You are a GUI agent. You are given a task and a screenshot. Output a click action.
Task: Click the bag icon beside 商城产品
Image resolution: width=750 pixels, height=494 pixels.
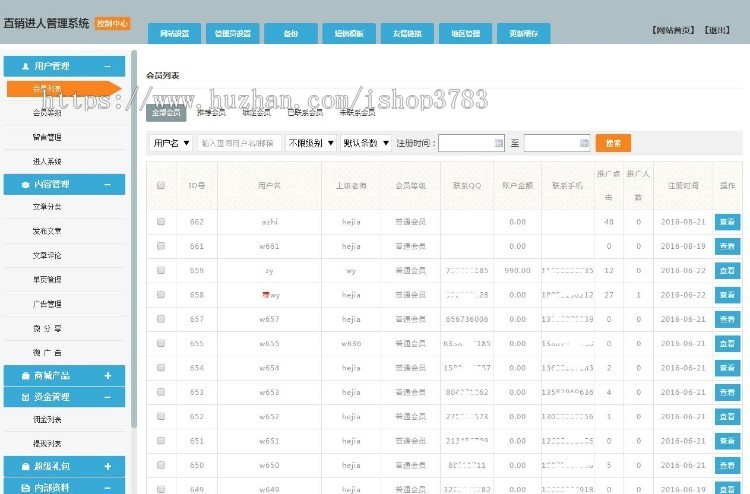pyautogui.click(x=26, y=376)
